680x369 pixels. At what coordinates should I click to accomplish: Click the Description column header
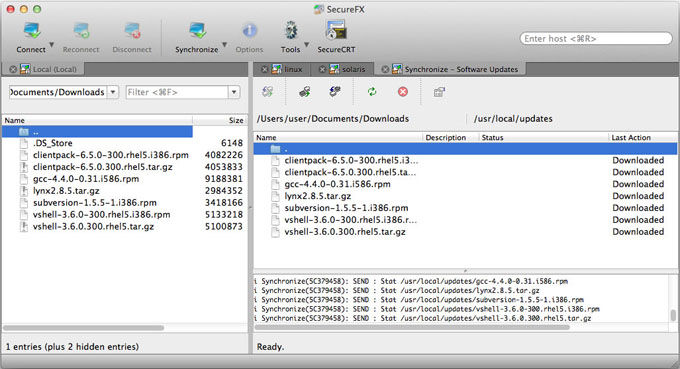(450, 137)
